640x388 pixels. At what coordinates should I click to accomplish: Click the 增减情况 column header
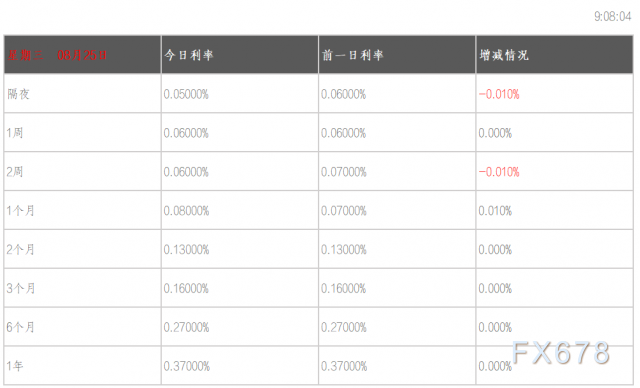[x=504, y=55]
